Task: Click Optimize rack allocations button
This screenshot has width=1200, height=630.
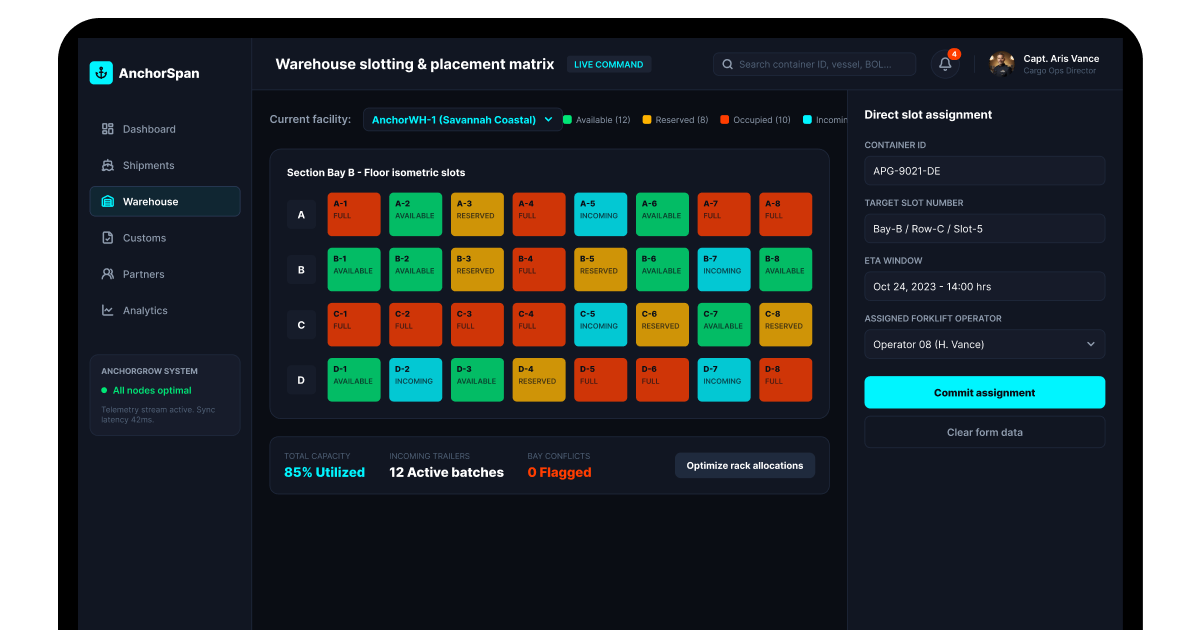Action: click(745, 465)
